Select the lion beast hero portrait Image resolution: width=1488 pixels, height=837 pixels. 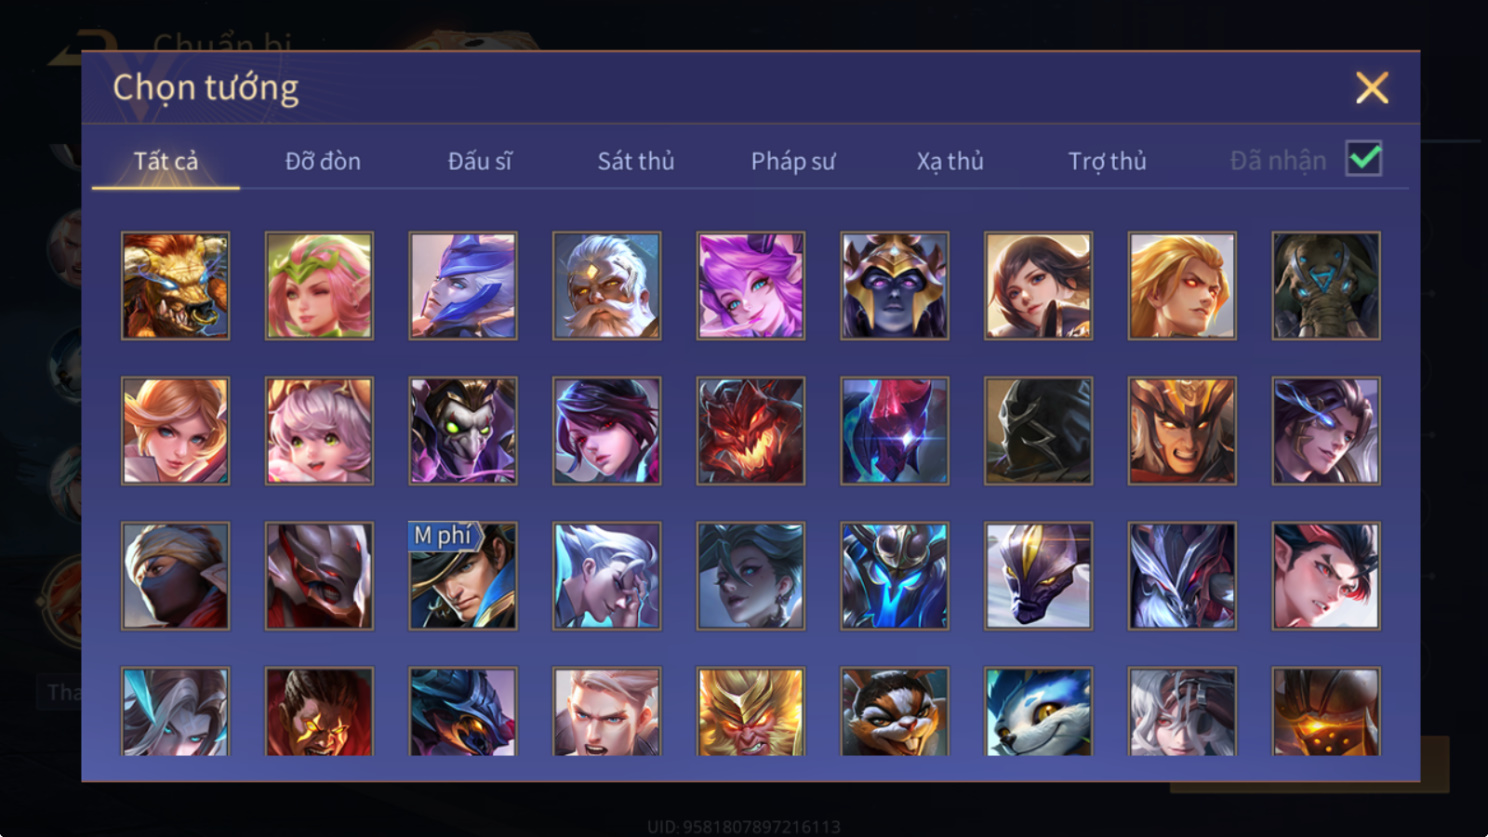click(175, 286)
